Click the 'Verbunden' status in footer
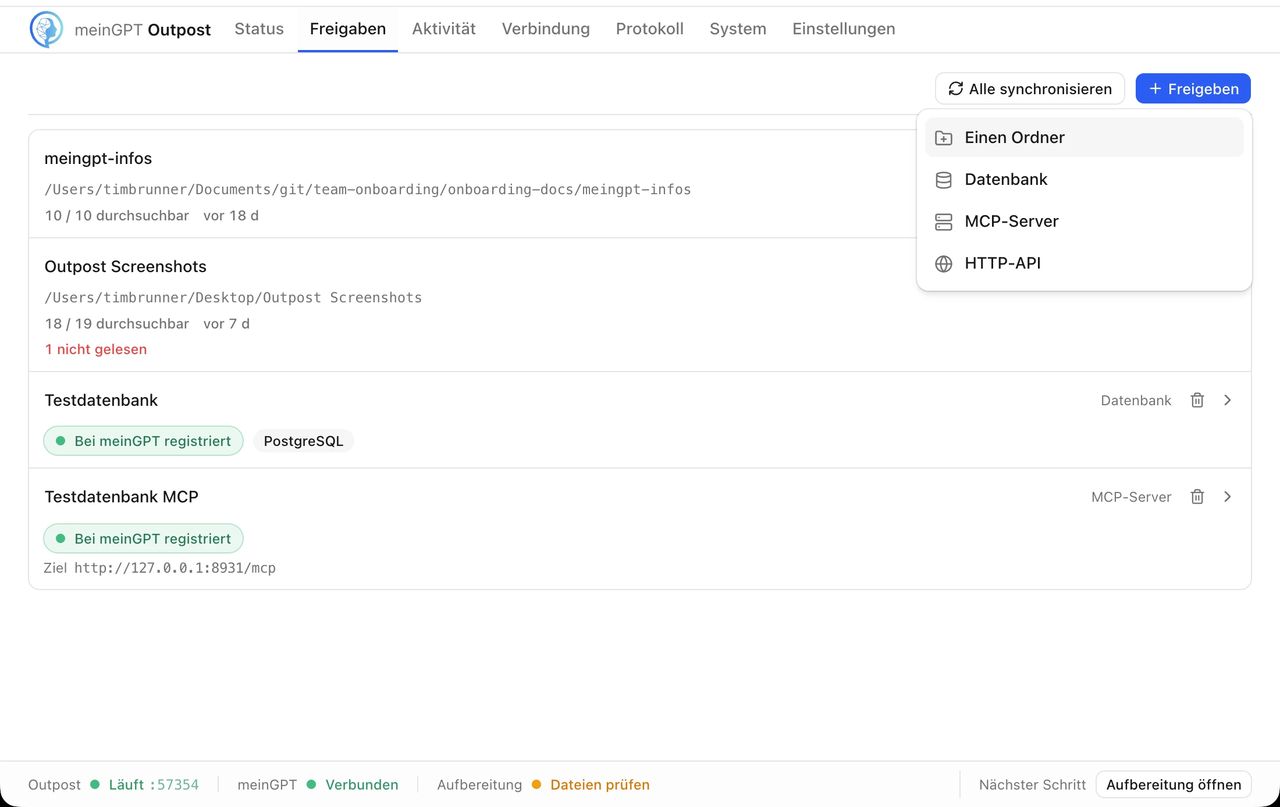This screenshot has width=1280, height=807. 362,785
